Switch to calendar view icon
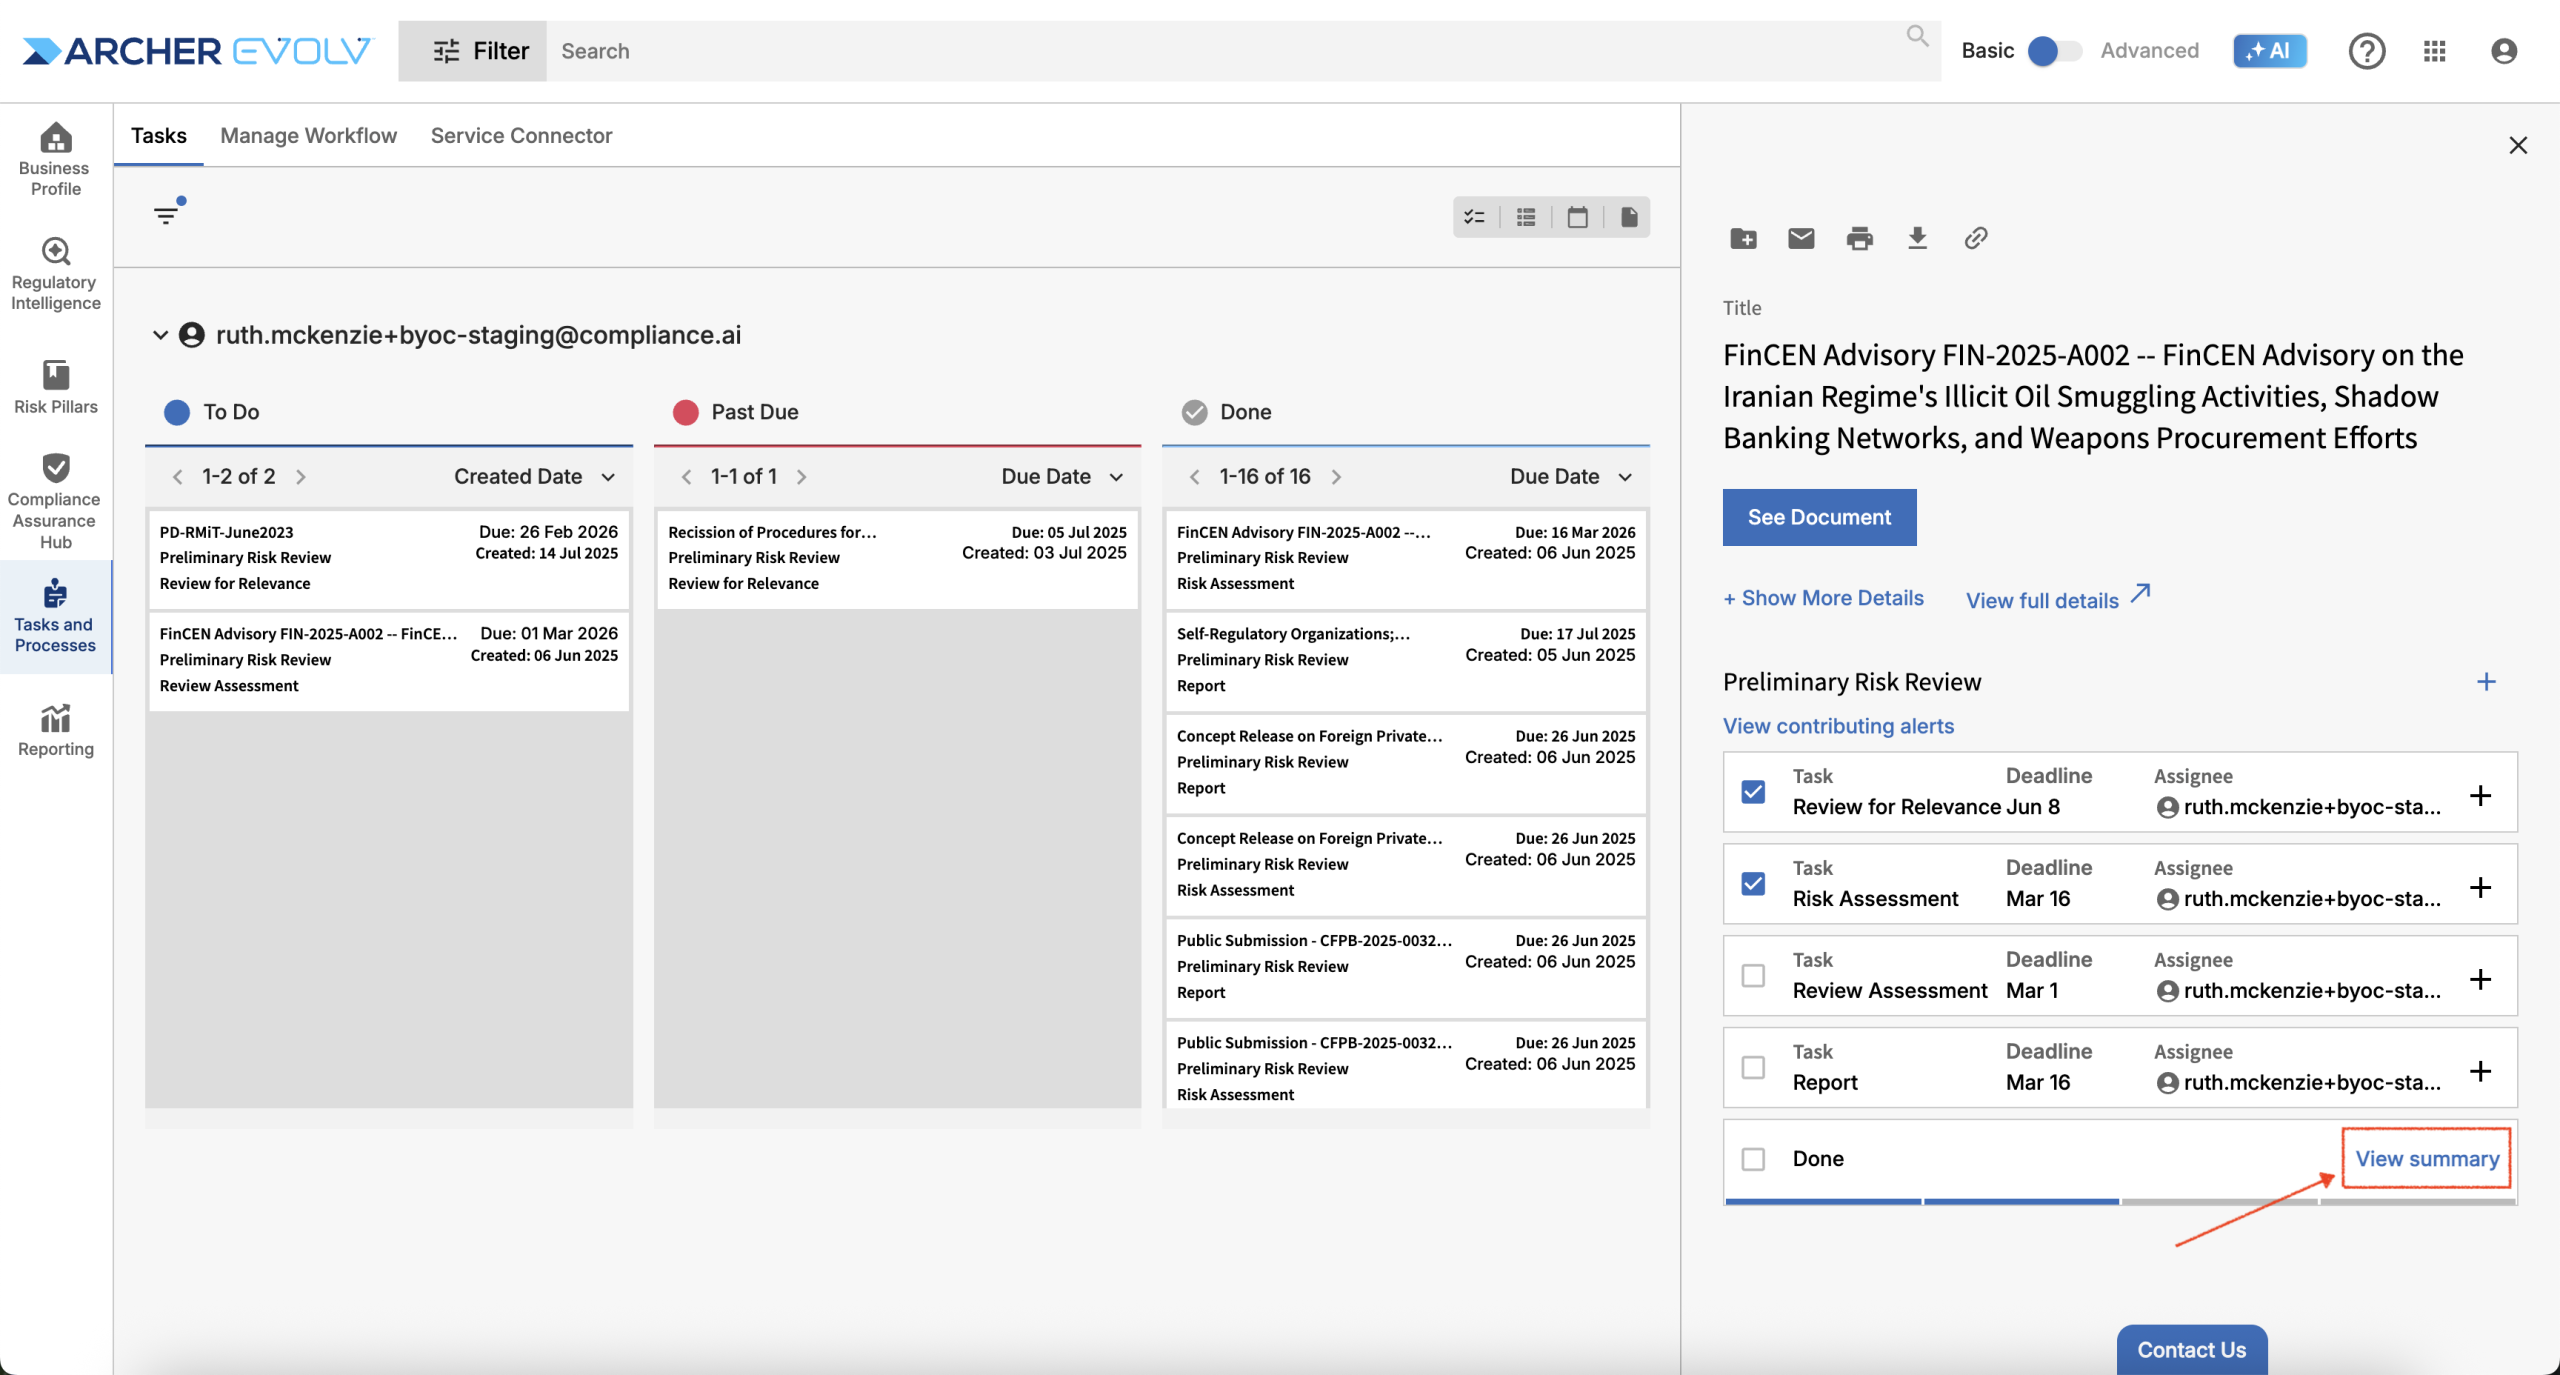 (1577, 217)
